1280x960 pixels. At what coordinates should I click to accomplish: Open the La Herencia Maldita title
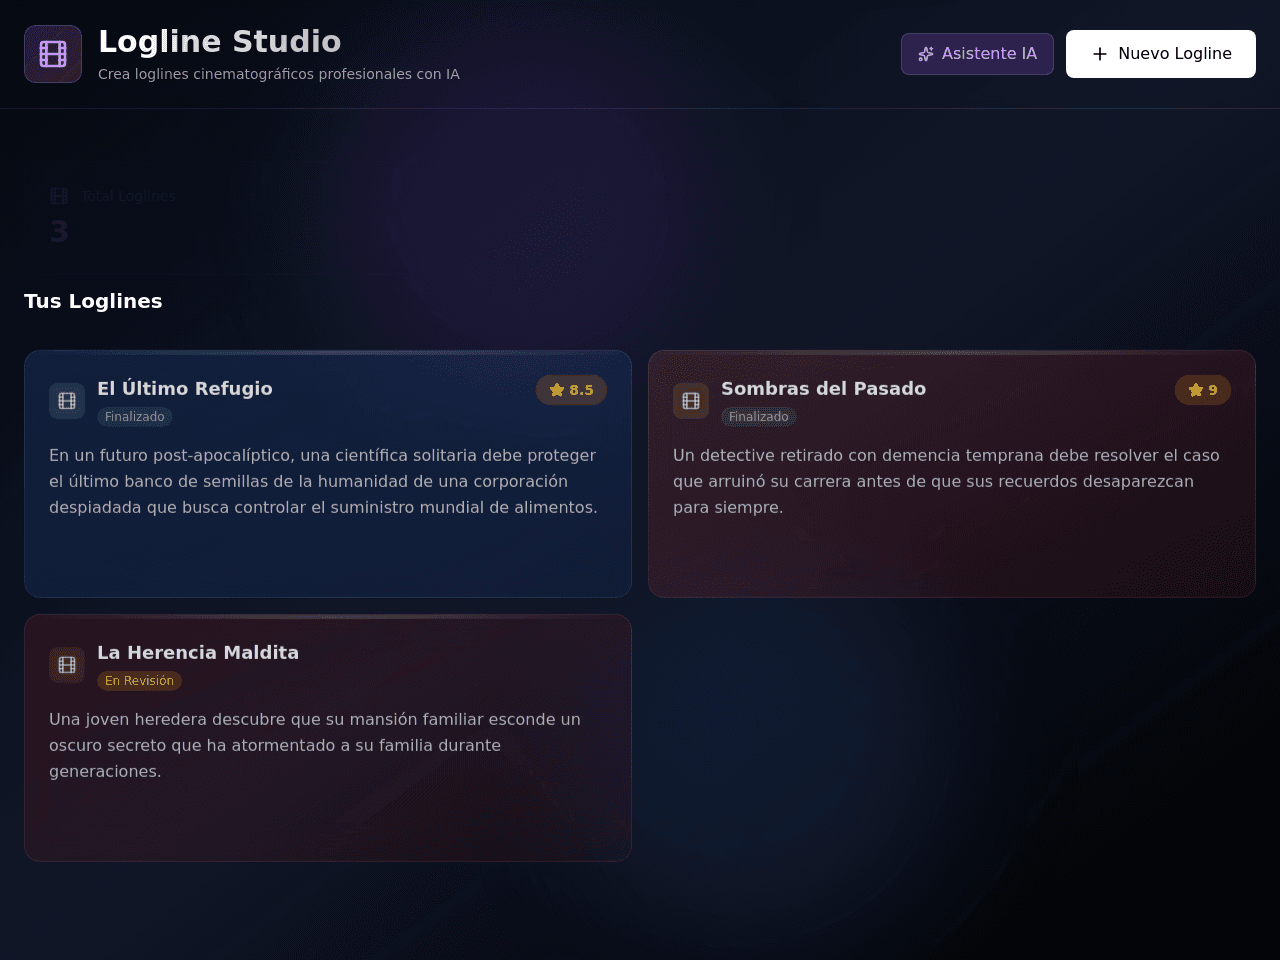pos(198,653)
